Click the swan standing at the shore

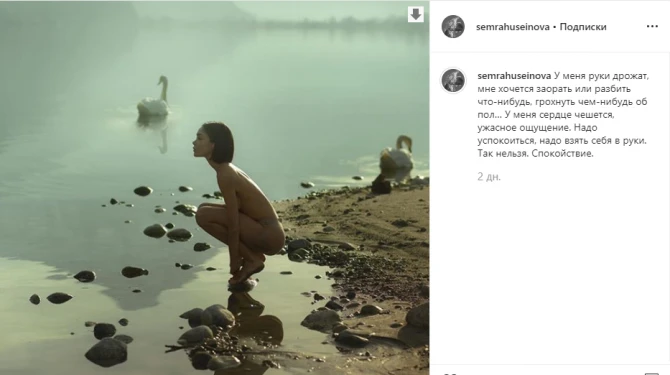click(x=397, y=158)
